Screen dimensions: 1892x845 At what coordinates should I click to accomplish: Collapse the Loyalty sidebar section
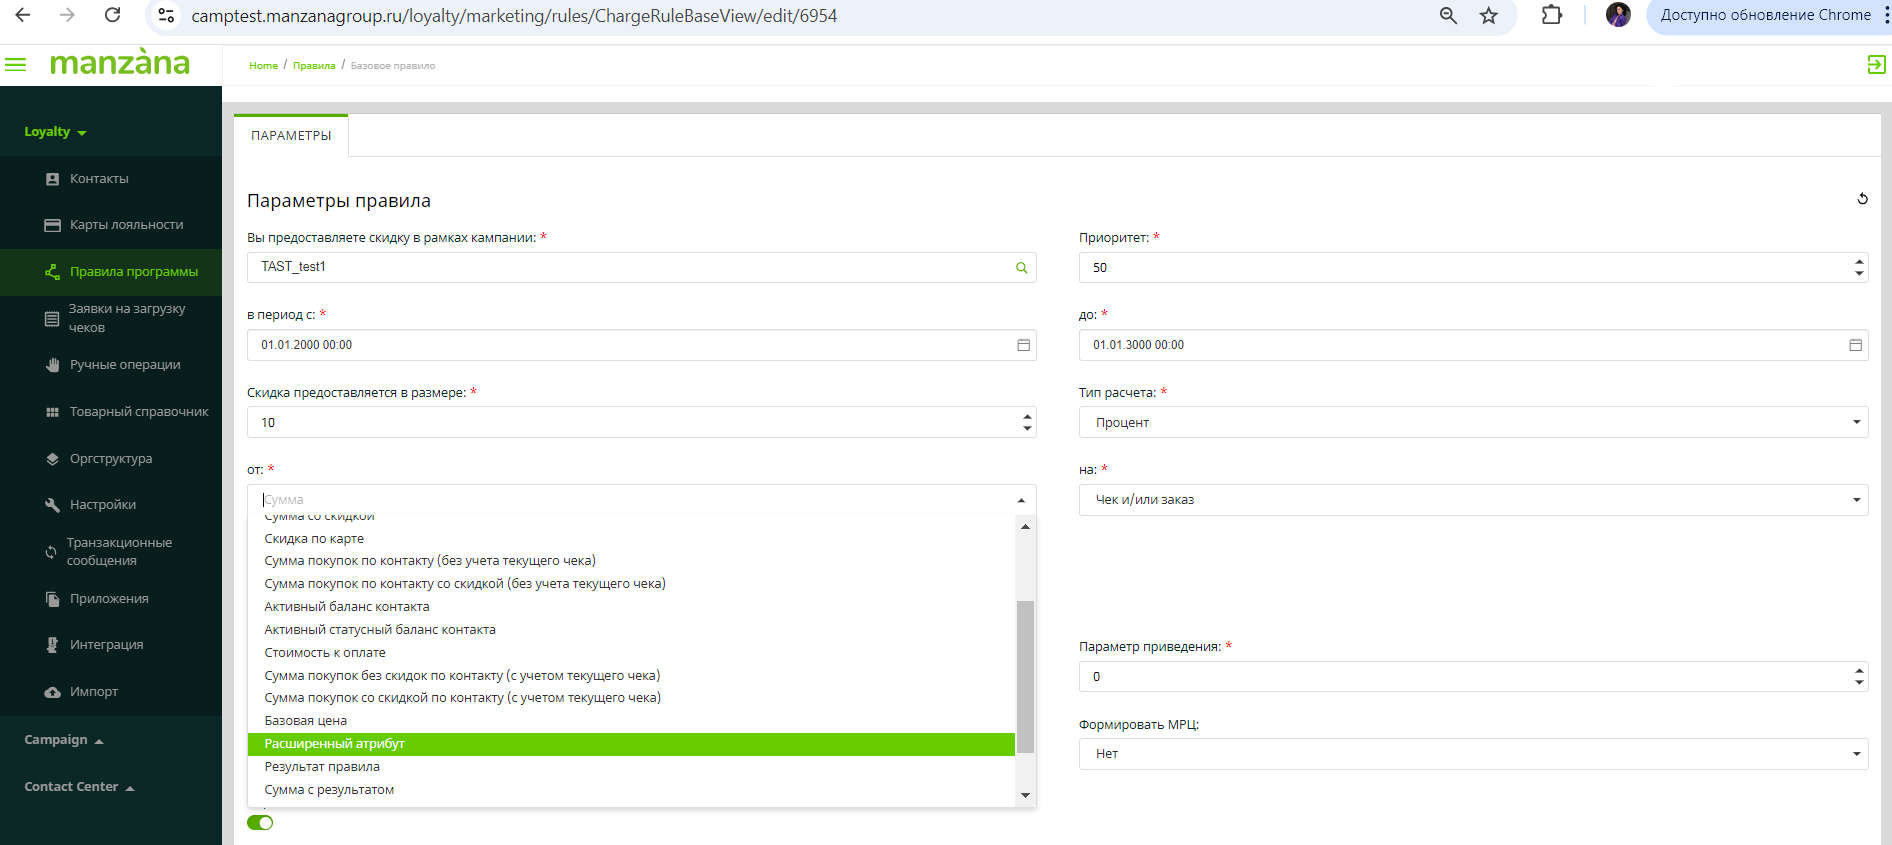pyautogui.click(x=55, y=132)
